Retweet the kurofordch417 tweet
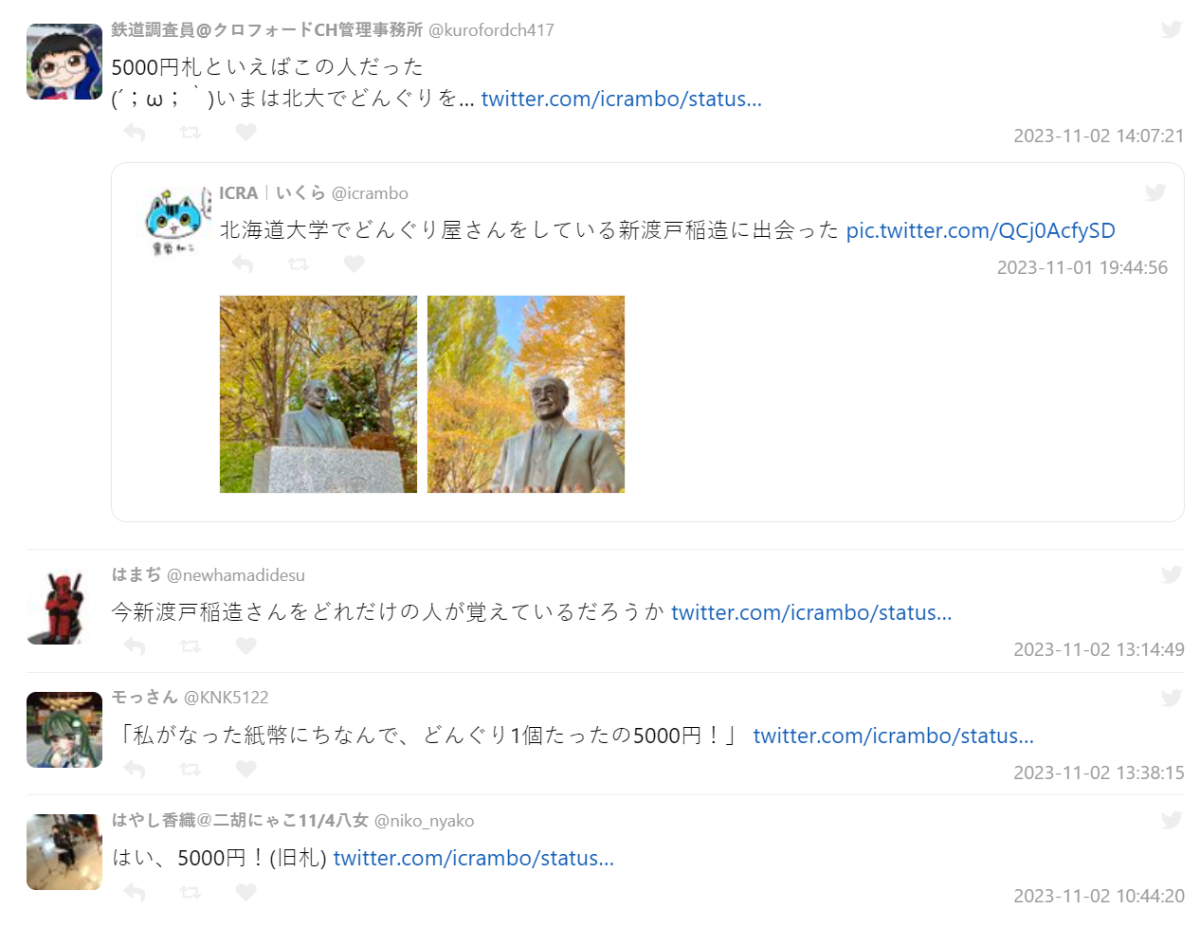The height and width of the screenshot is (927, 1200). click(190, 132)
